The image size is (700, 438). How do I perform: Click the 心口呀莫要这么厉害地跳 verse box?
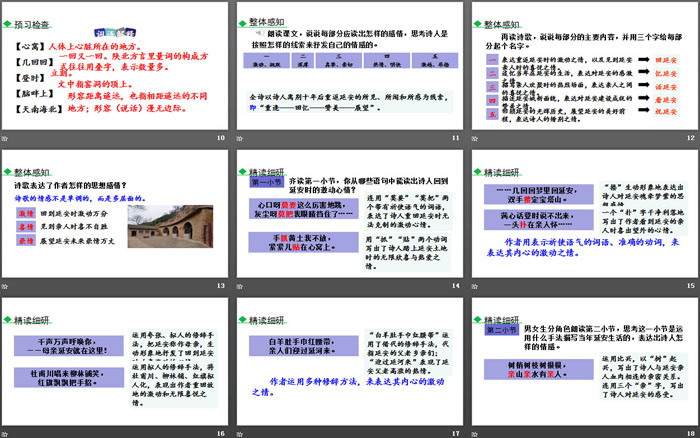pyautogui.click(x=303, y=209)
